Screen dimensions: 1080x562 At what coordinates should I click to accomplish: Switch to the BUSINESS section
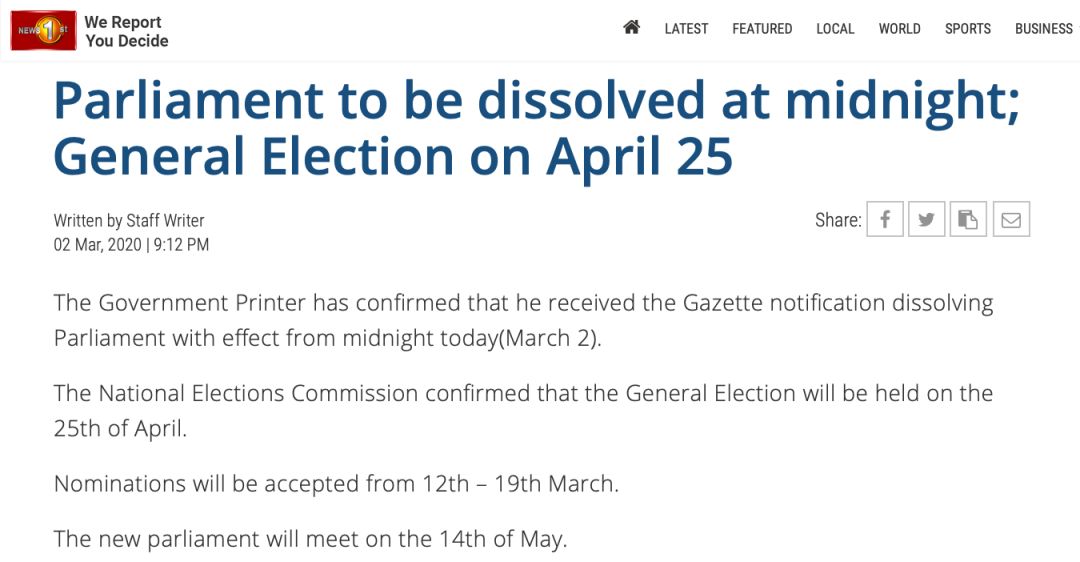click(x=1044, y=29)
